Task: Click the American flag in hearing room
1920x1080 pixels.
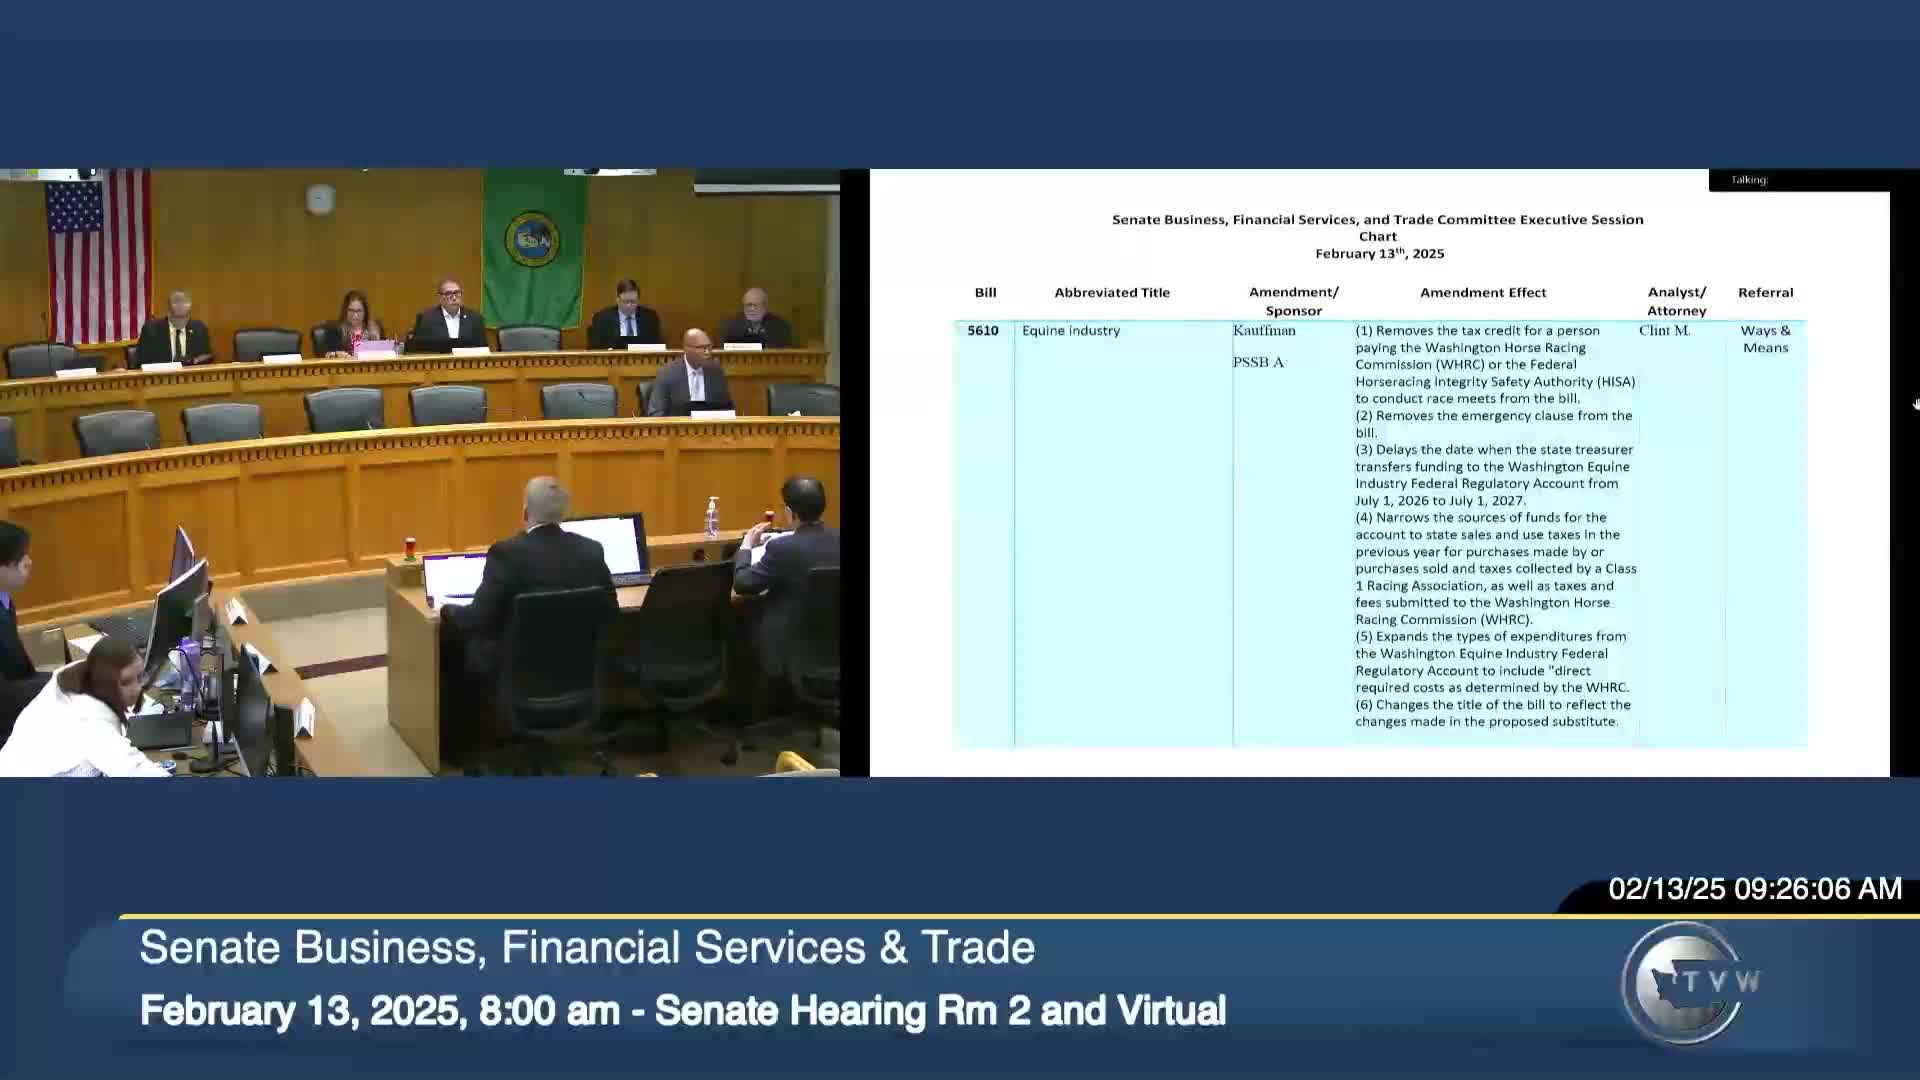Action: pos(97,255)
